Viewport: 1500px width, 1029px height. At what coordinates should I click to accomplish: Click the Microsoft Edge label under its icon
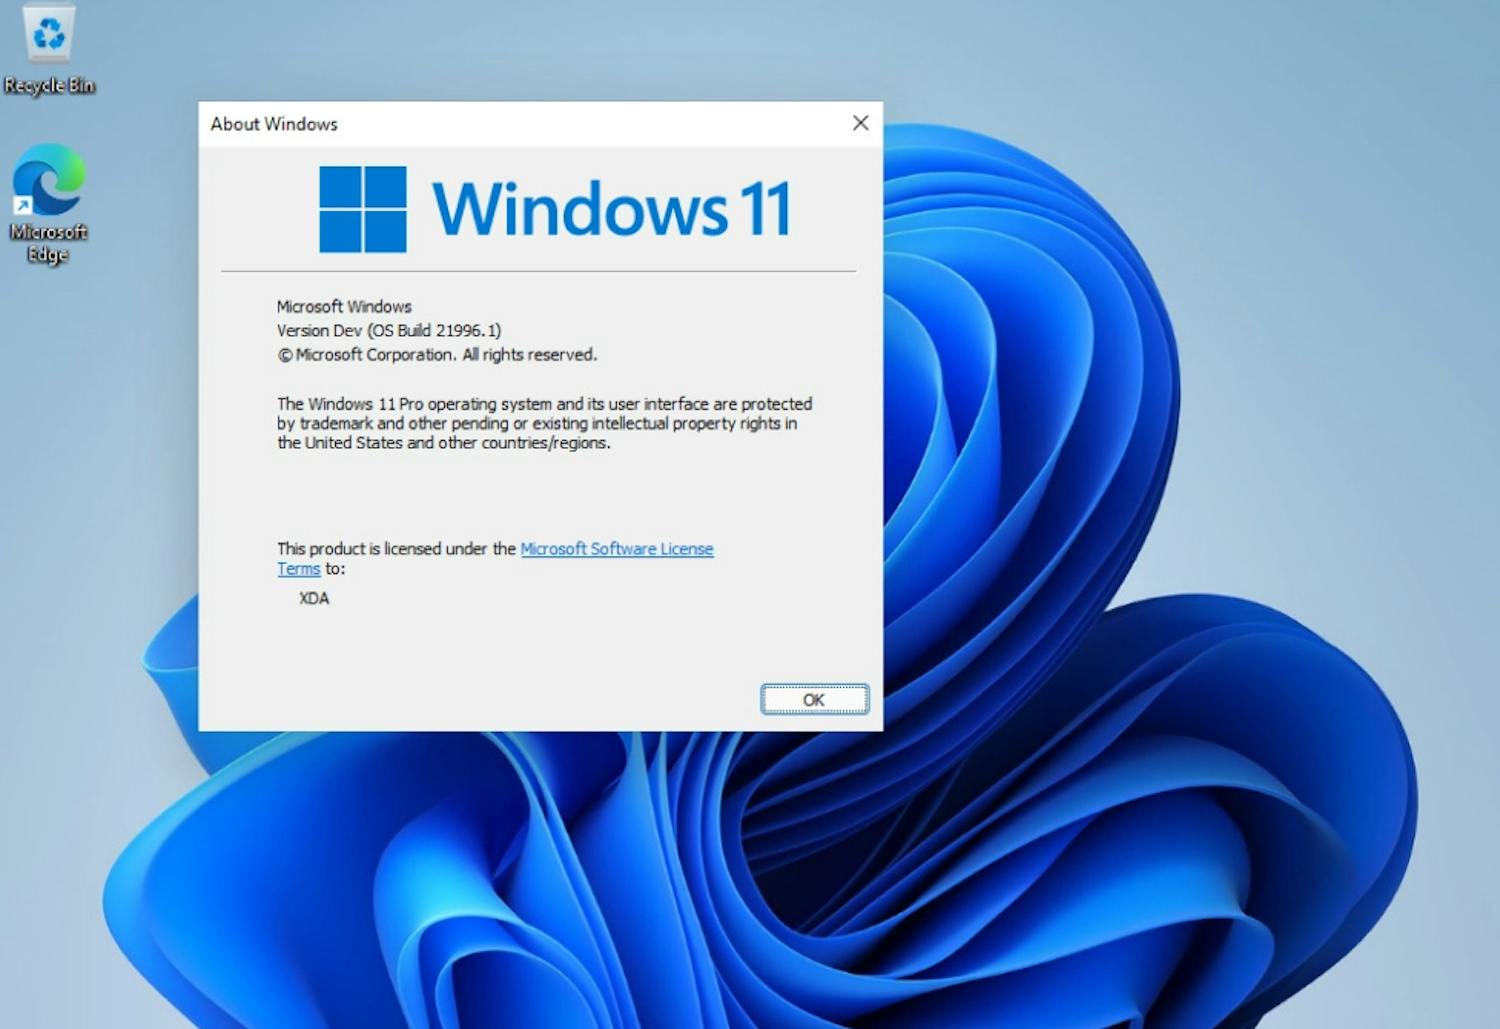pos(47,243)
